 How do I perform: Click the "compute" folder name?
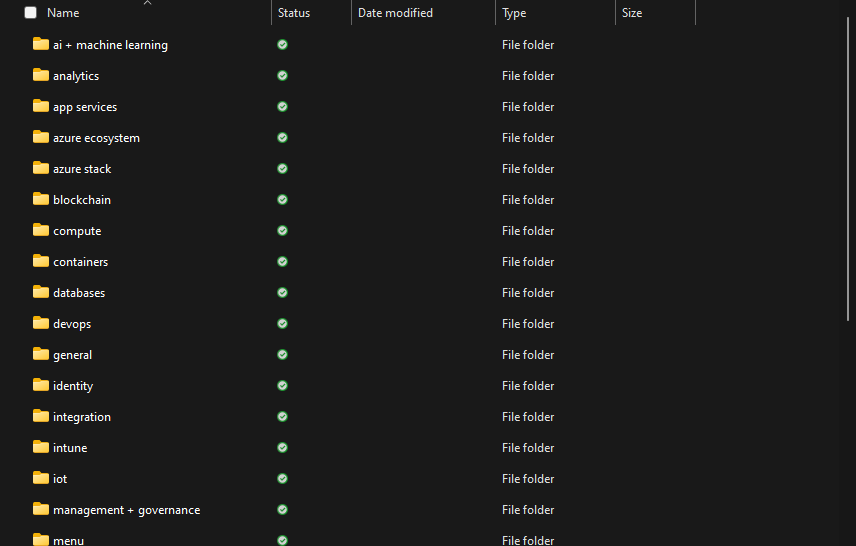click(77, 231)
